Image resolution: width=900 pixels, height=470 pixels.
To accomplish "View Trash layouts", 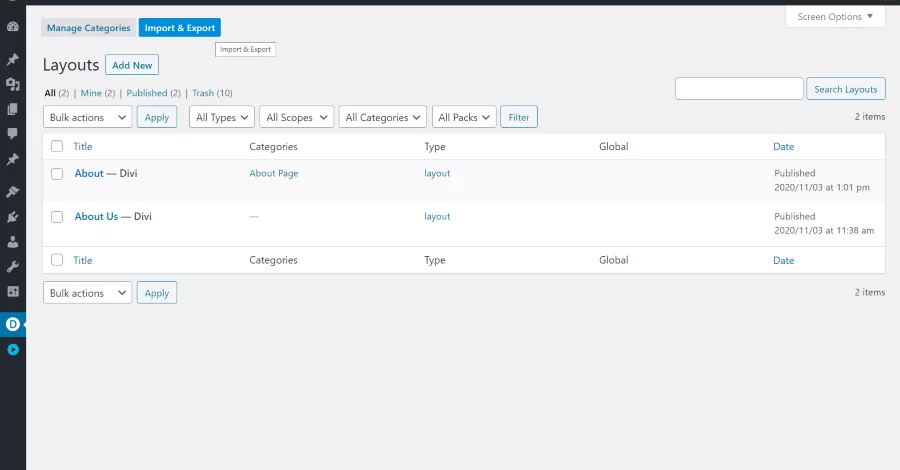I will point(203,93).
